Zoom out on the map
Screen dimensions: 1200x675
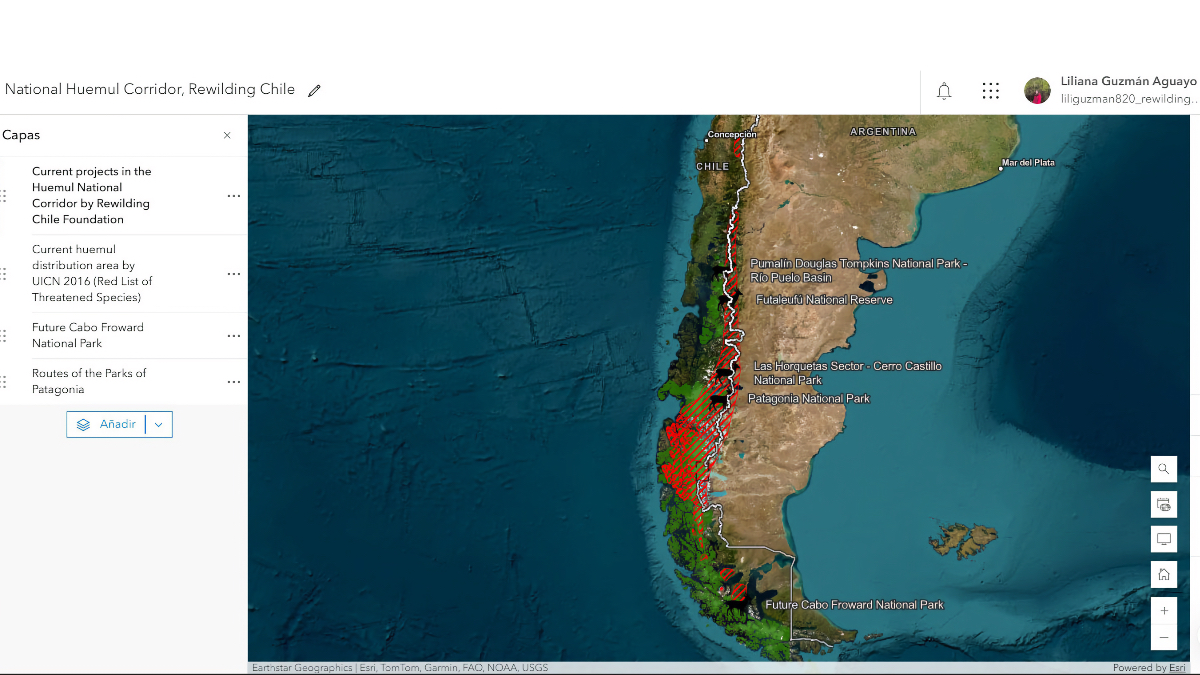[x=1163, y=636]
